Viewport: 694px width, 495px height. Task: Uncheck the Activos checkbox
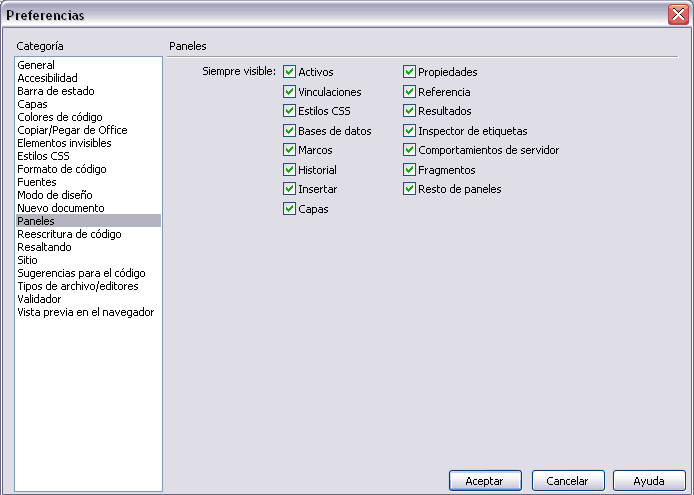289,72
